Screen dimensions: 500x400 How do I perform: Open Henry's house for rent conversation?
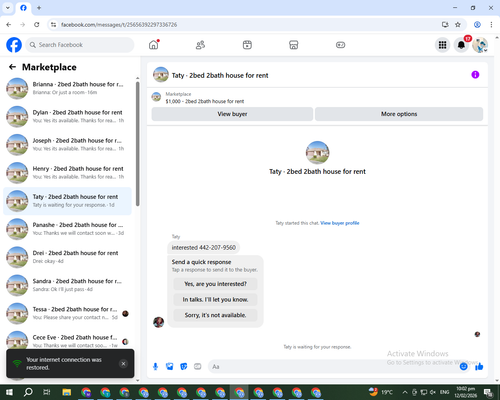point(67,173)
